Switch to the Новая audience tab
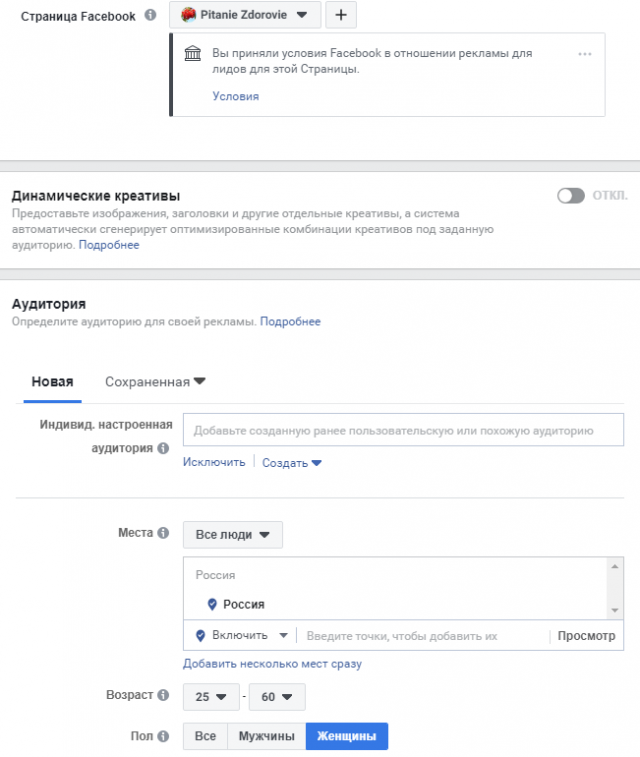Image resolution: width=640 pixels, height=757 pixels. 53,382
